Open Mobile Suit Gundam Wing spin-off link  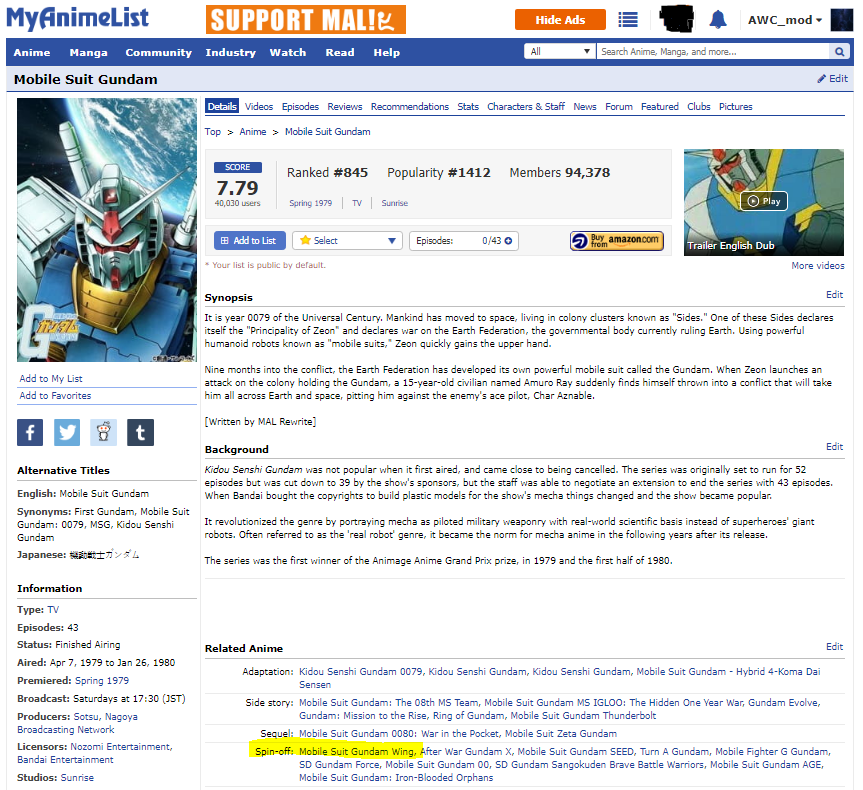(x=356, y=751)
